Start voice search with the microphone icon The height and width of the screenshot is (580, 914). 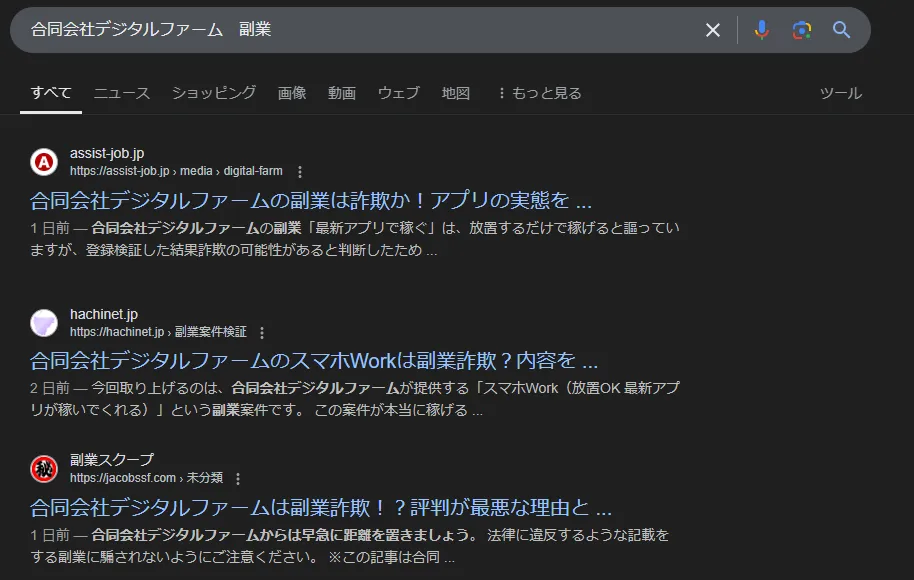coord(761,30)
